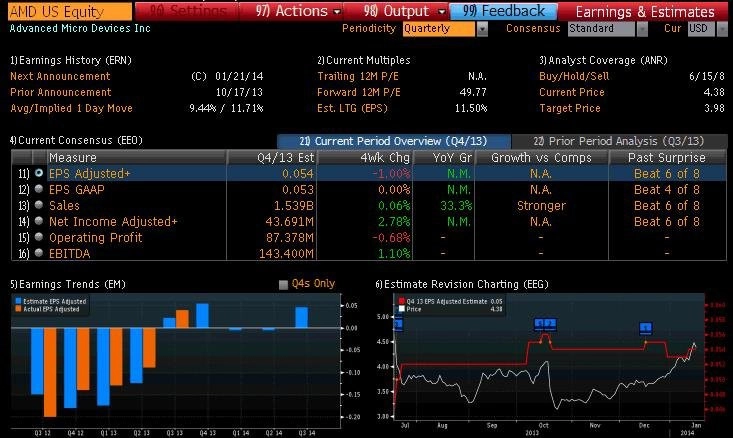Click the Operating Profit value 87.378M
Viewport: 733px width, 438px height.
289,237
